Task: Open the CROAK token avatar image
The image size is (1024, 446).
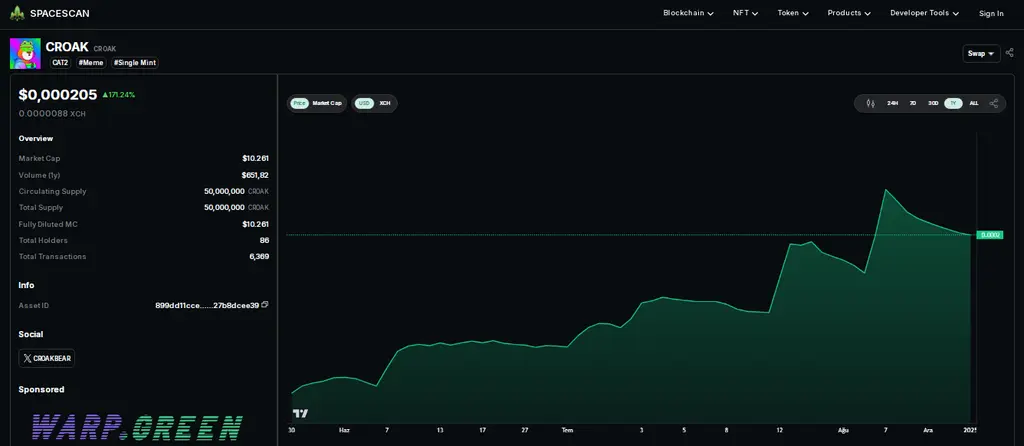Action: tap(25, 54)
